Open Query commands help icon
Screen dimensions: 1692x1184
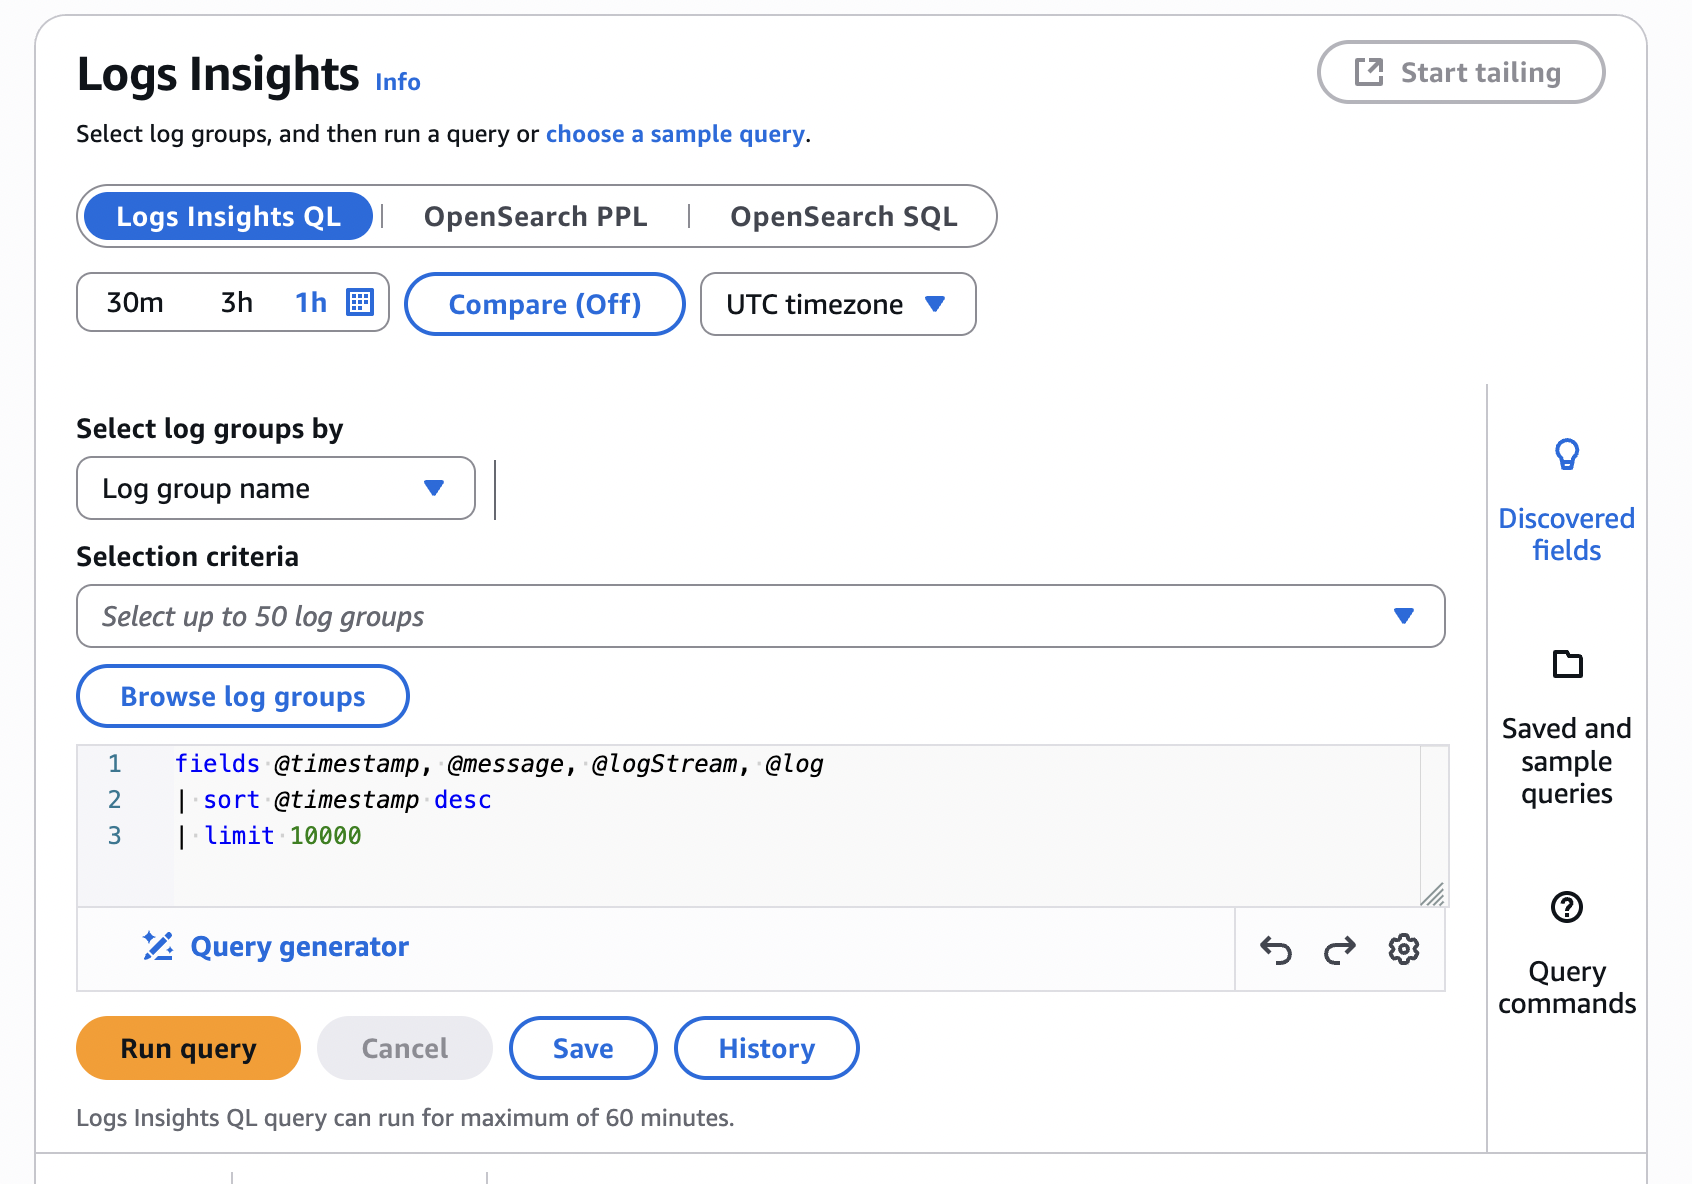click(x=1566, y=907)
